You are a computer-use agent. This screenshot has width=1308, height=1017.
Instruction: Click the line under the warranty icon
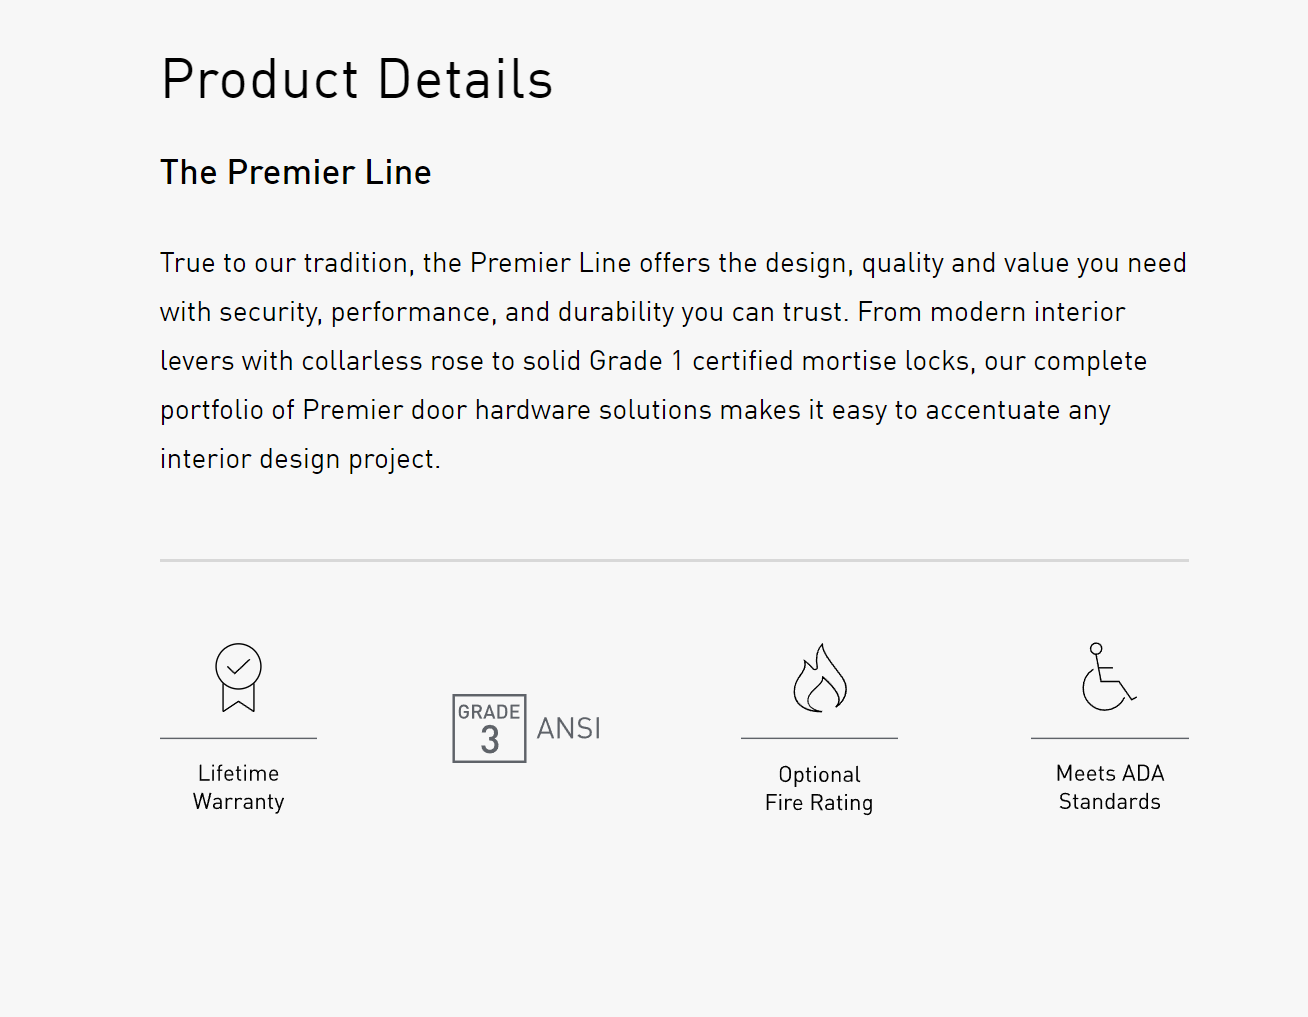click(238, 738)
